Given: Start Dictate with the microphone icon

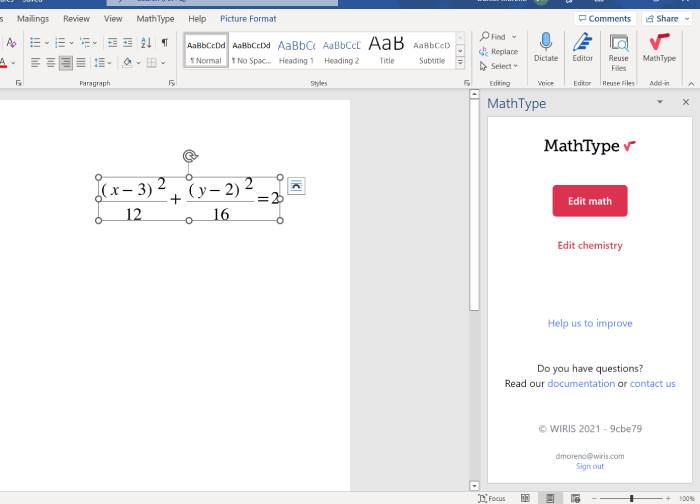Looking at the screenshot, I should 546,47.
